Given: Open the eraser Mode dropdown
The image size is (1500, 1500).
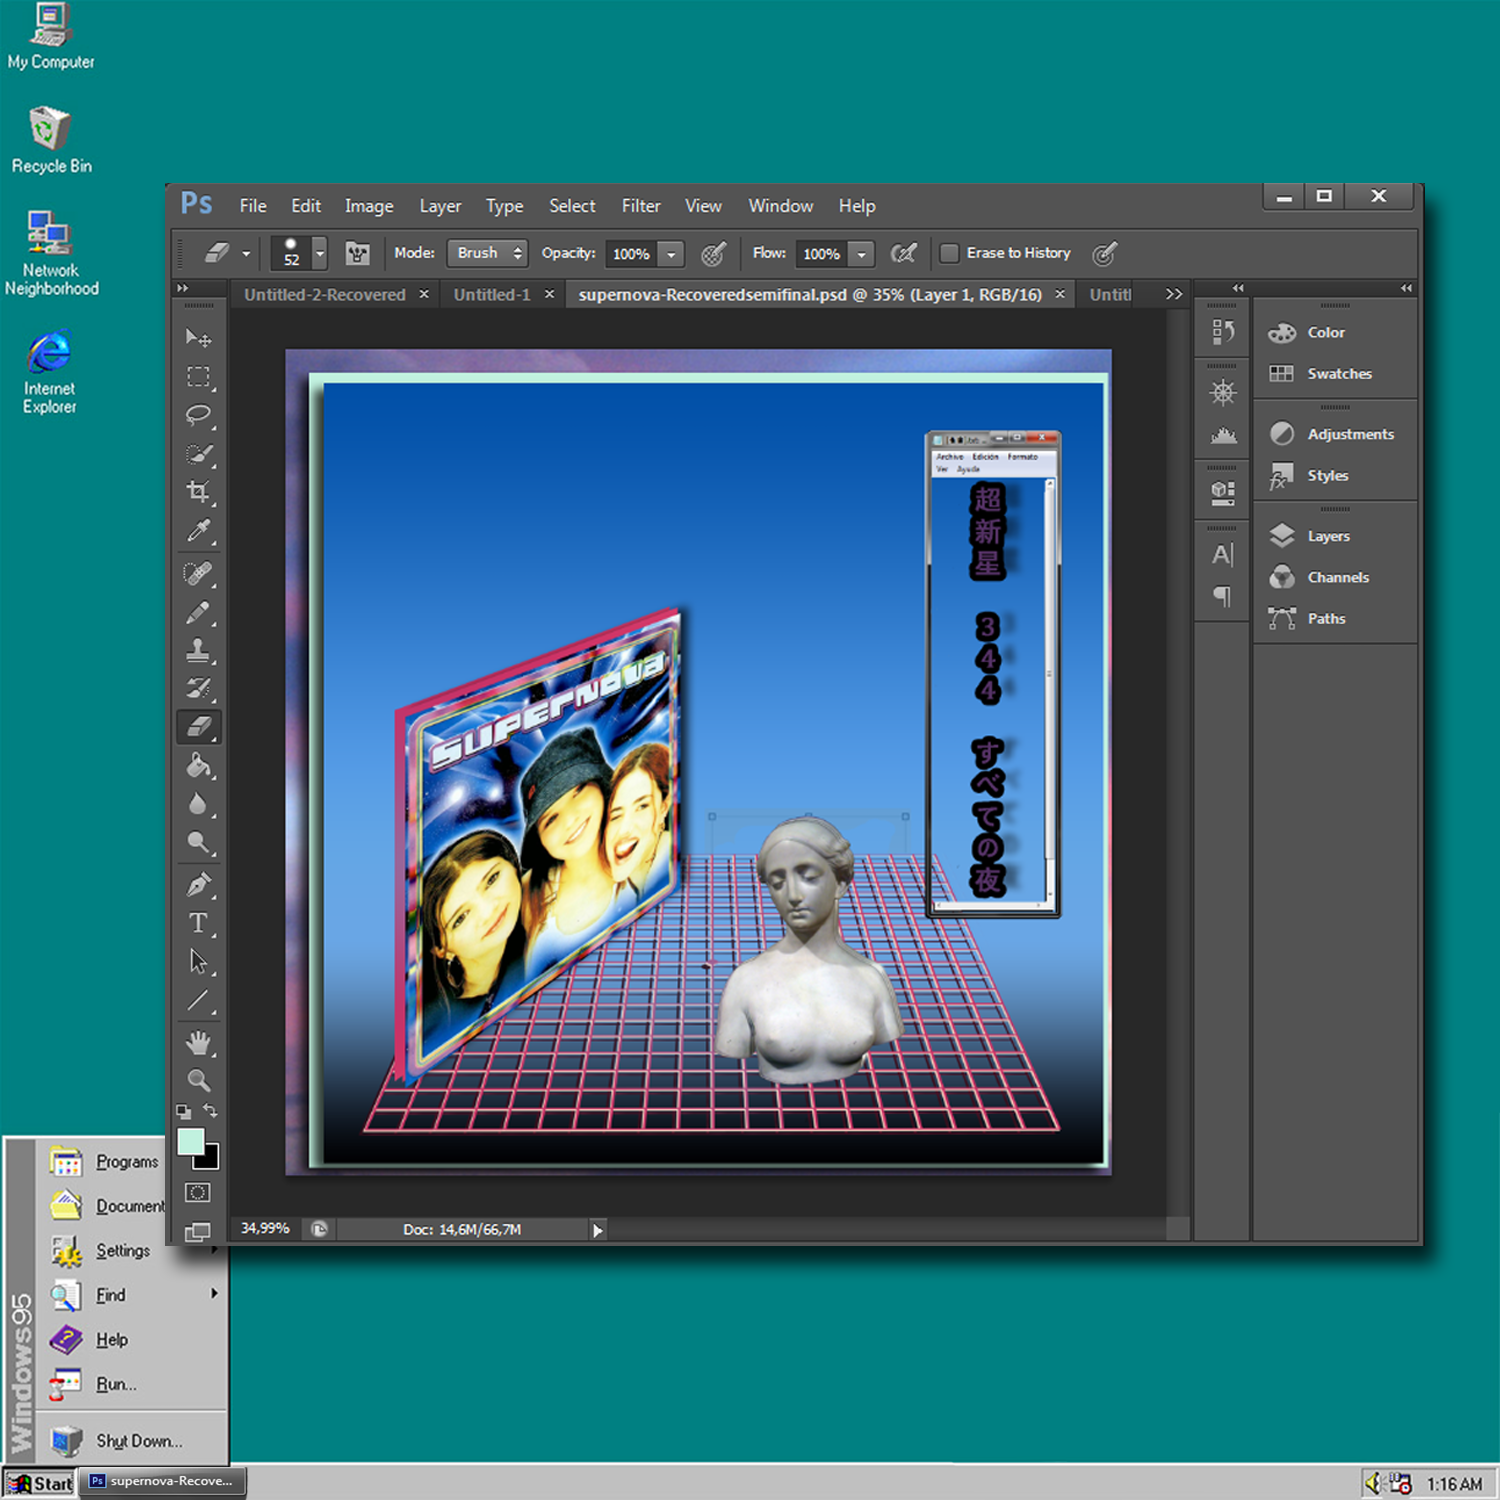Looking at the screenshot, I should 487,254.
